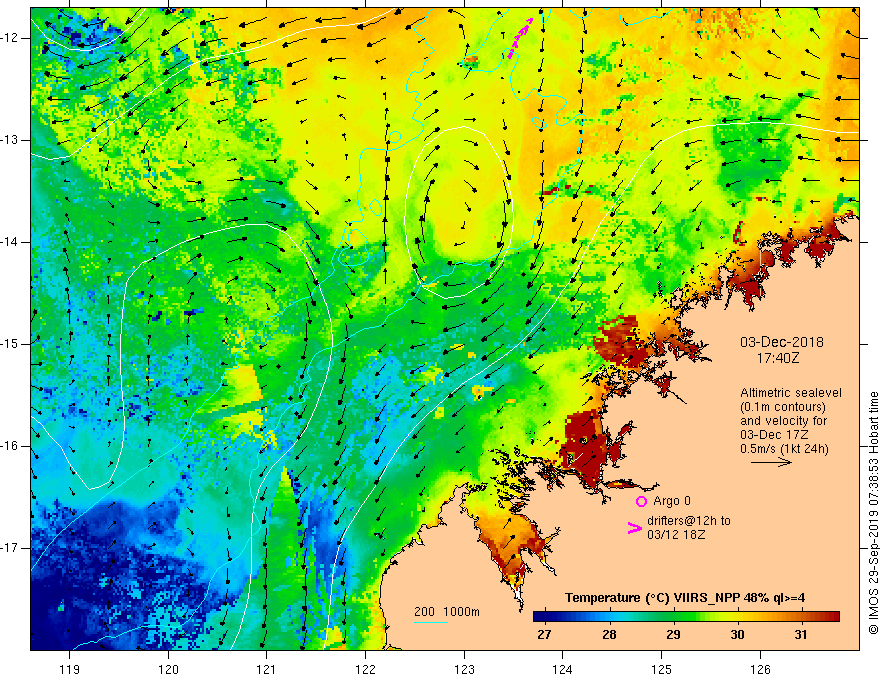
Task: Click the longitude axis label 125
Action: (x=662, y=669)
